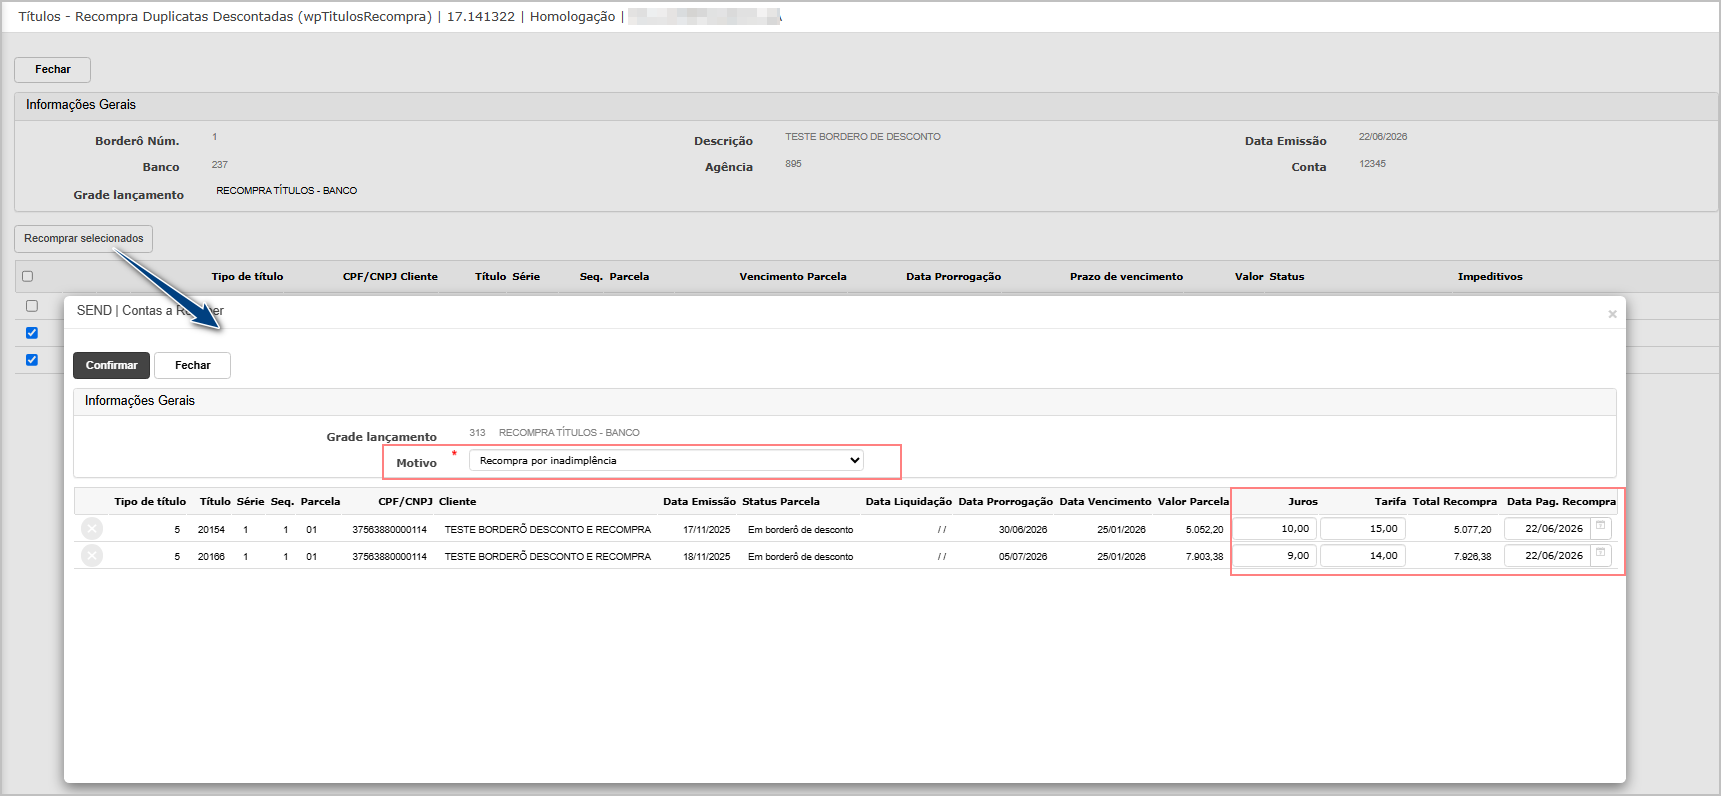
Task: Click Conta value 12345
Action: coord(1372,164)
